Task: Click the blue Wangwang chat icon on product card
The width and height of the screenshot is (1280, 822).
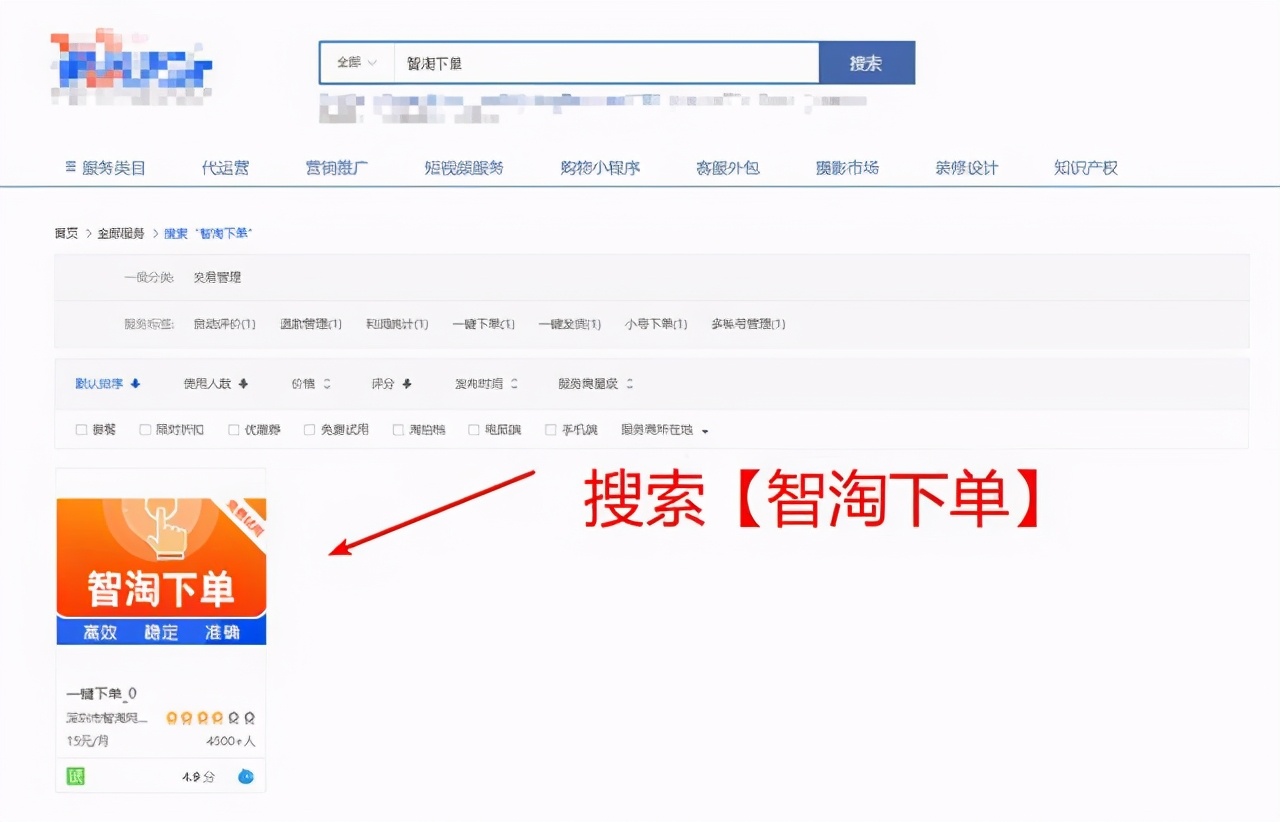Action: [x=245, y=775]
